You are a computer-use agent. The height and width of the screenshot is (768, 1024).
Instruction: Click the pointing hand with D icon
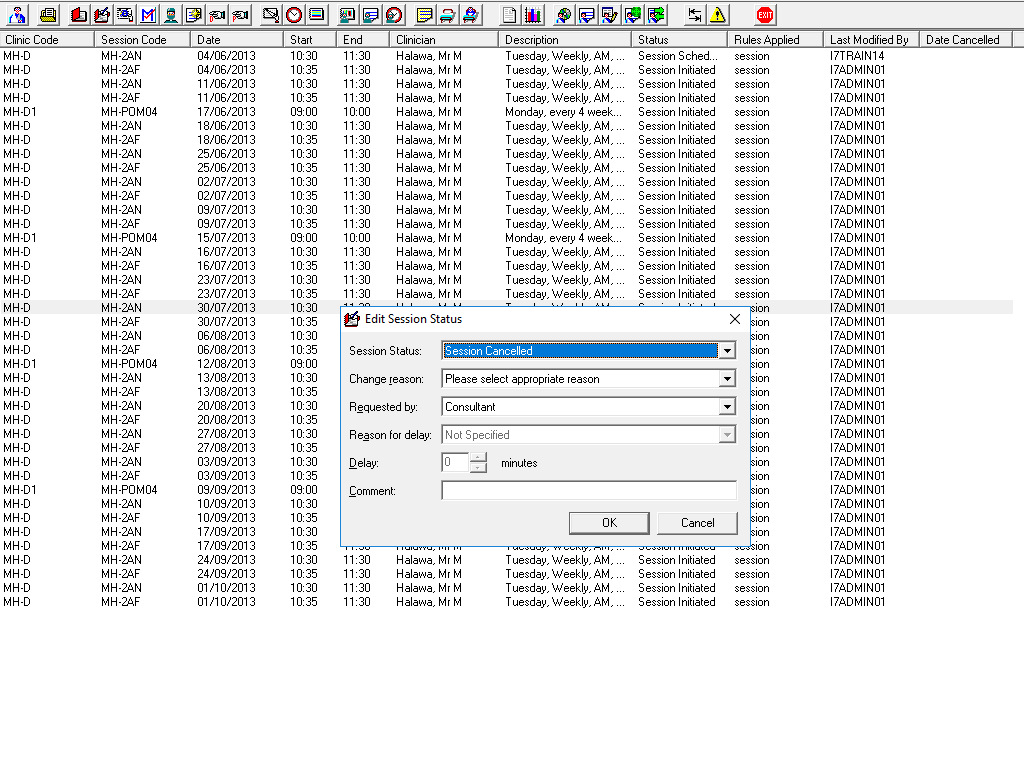(x=217, y=14)
